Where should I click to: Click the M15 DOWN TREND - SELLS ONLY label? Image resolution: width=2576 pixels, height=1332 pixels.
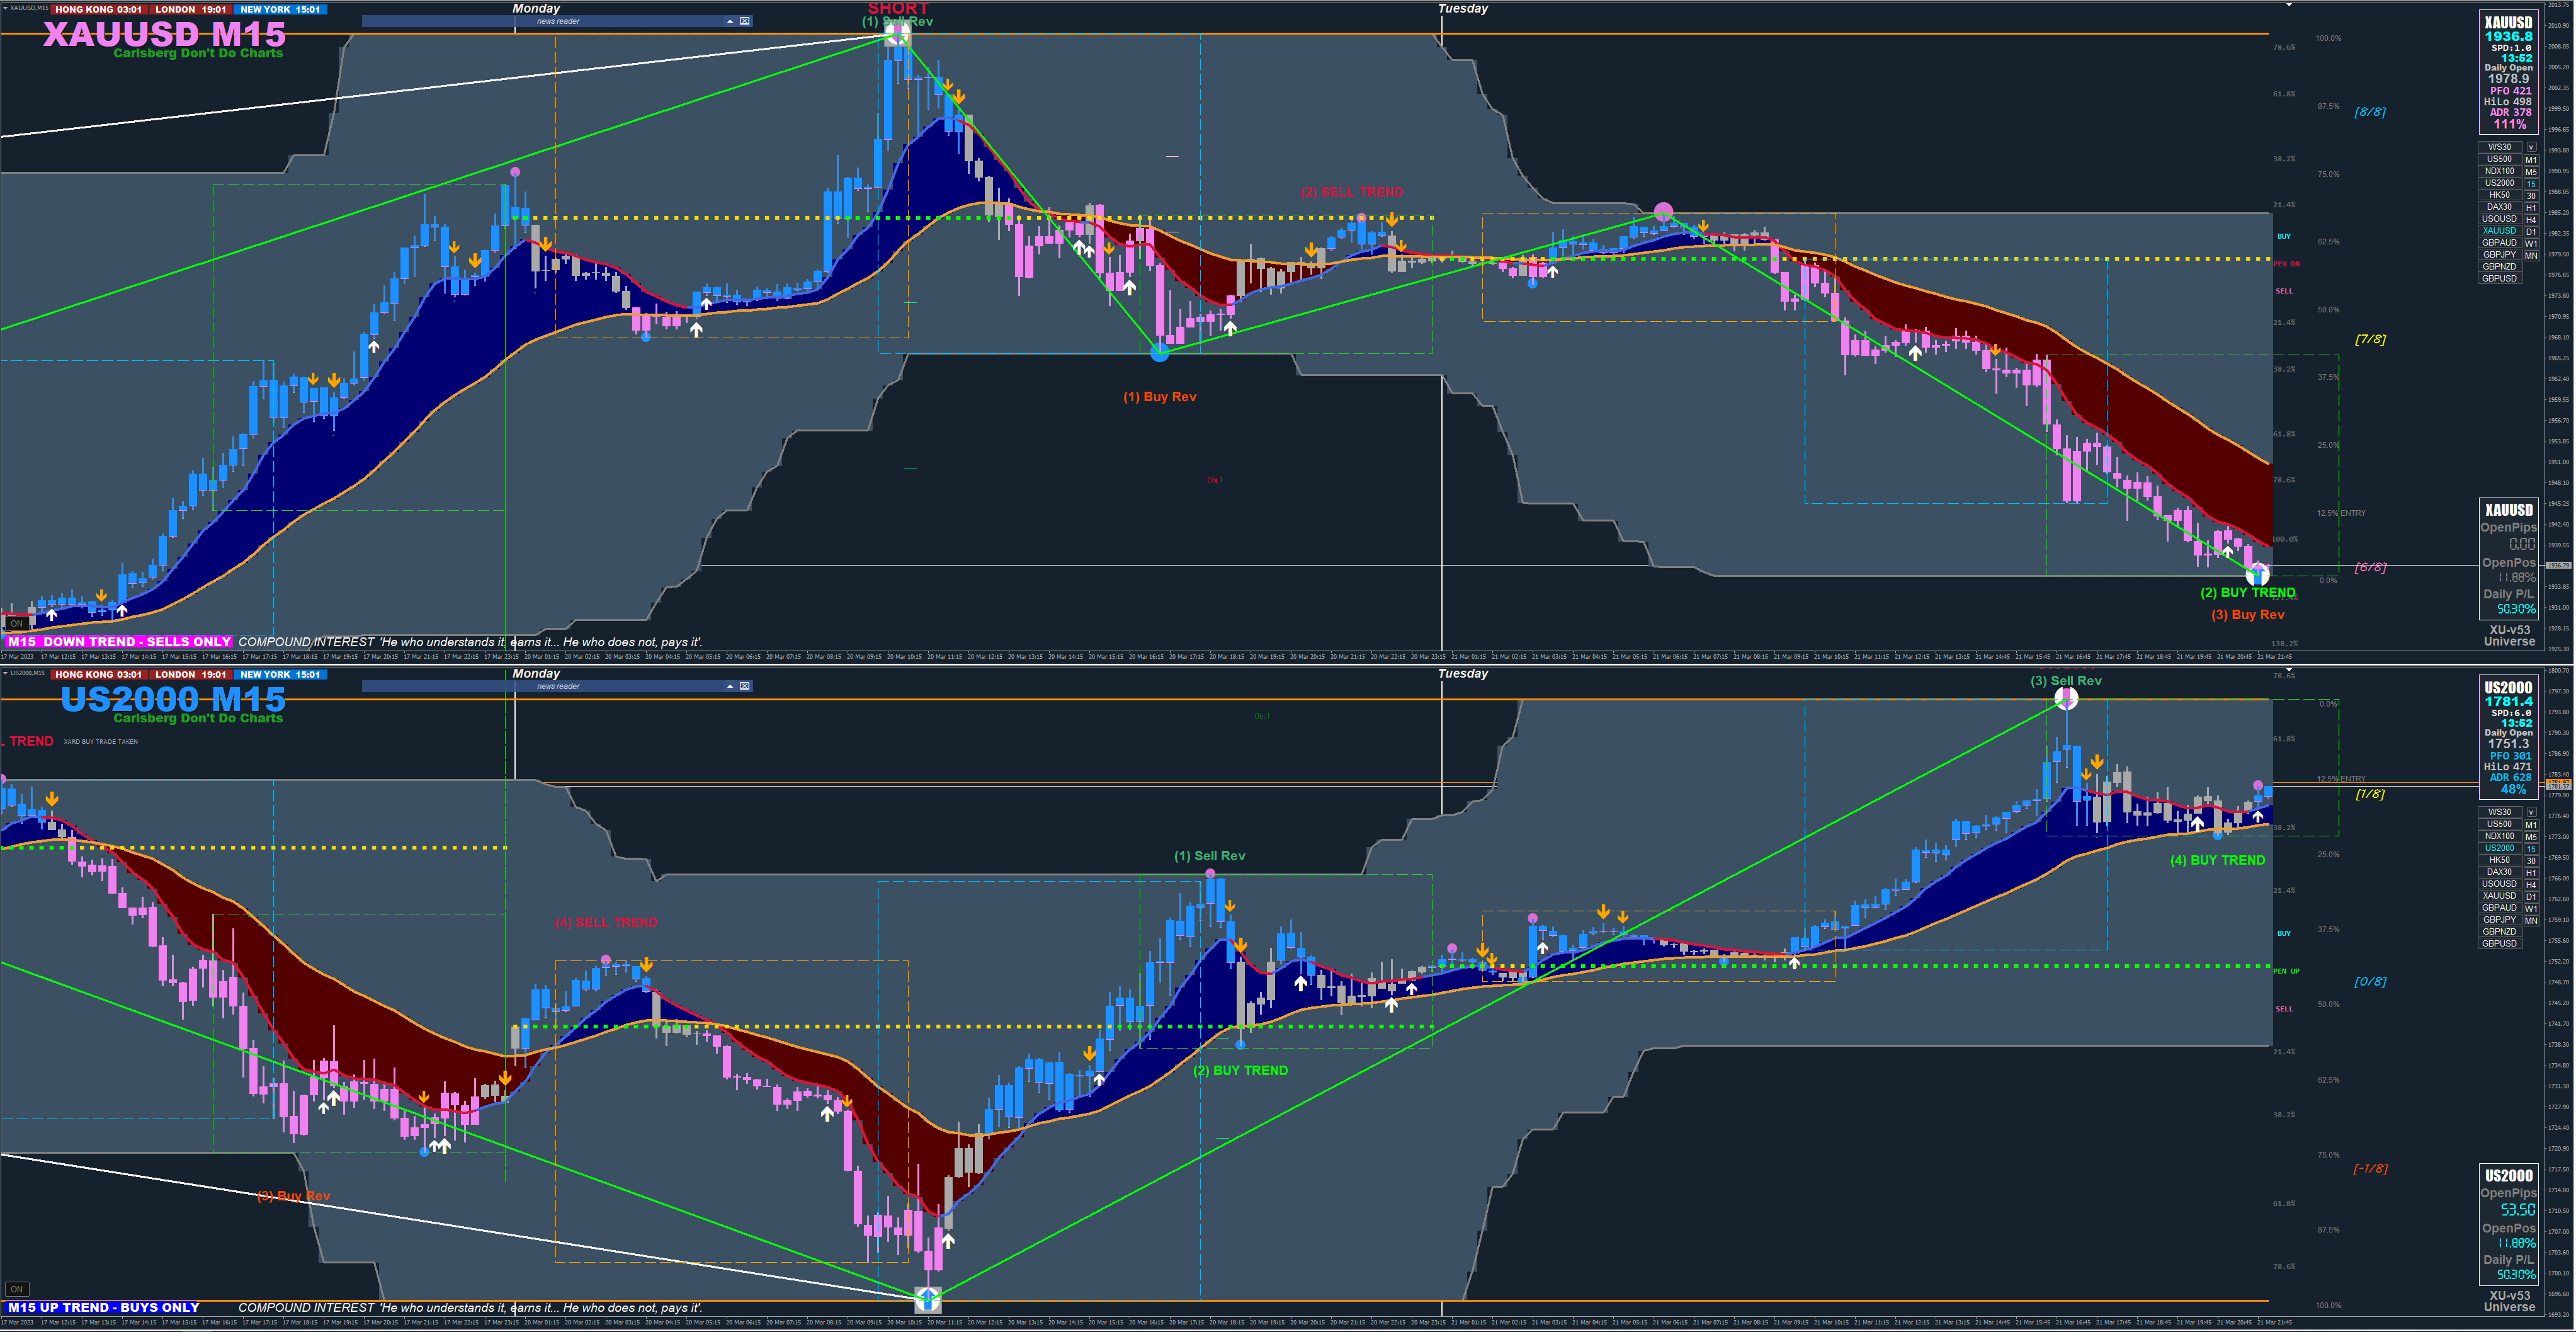pyautogui.click(x=120, y=642)
